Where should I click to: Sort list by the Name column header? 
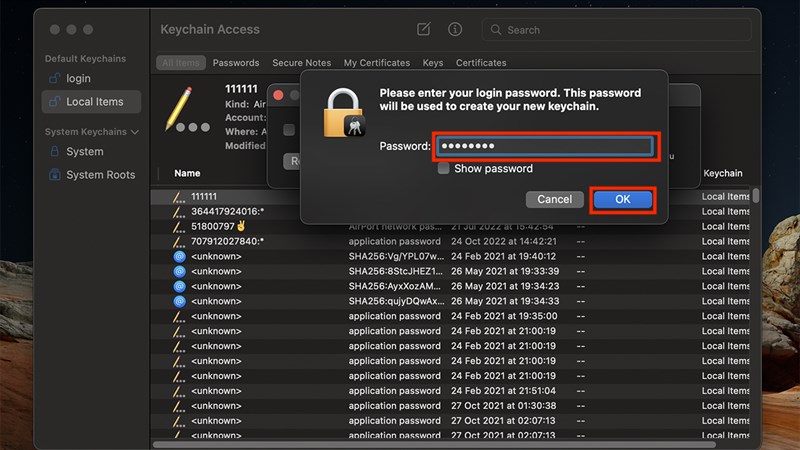187,173
